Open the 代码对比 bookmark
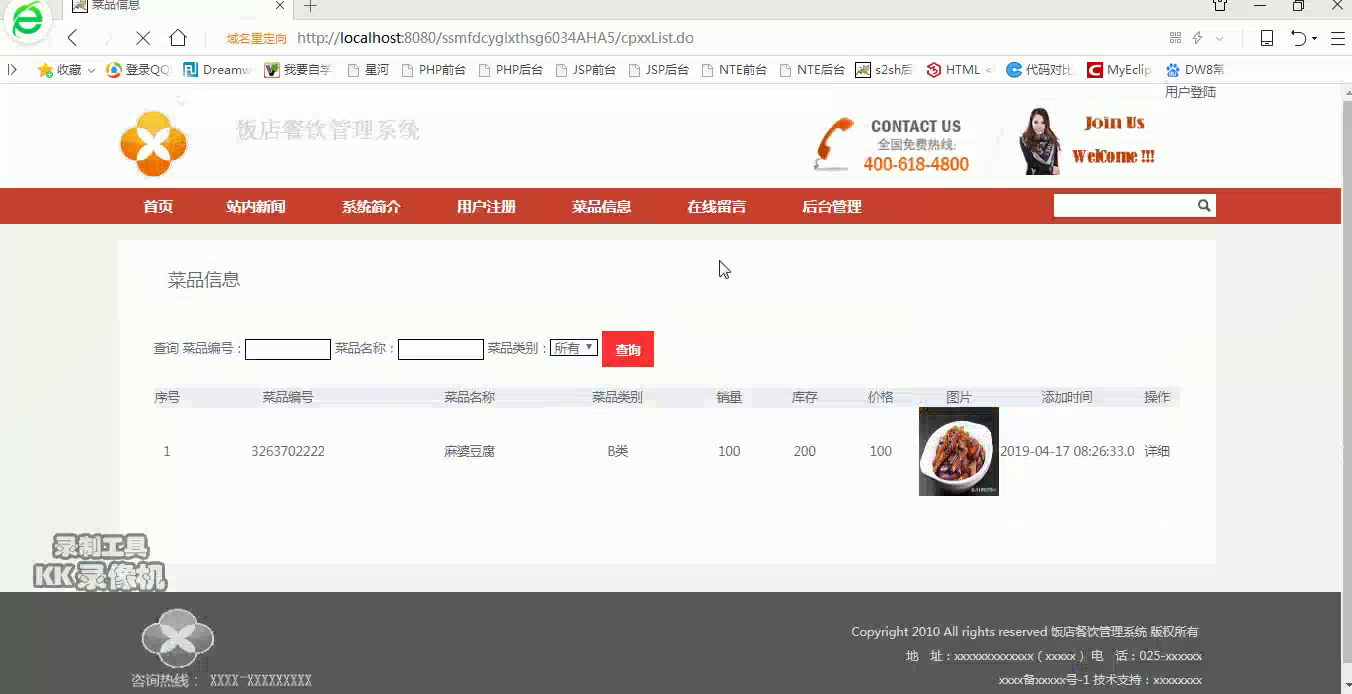 coord(1040,70)
